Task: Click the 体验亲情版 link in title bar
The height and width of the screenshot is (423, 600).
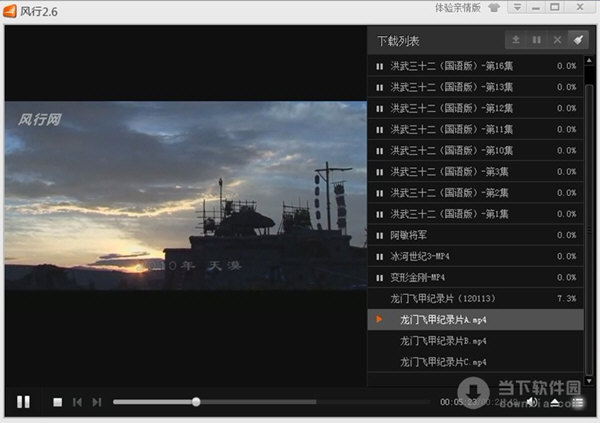Action: click(457, 8)
